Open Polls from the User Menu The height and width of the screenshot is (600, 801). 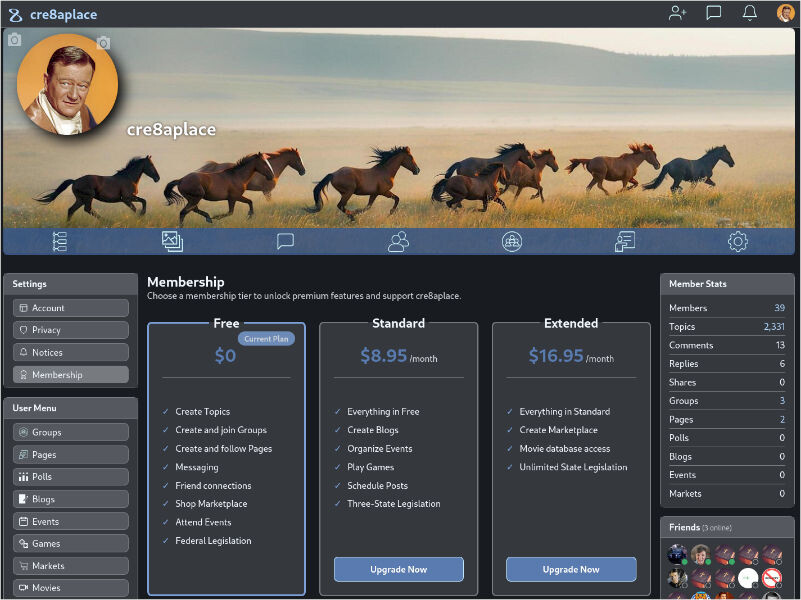pos(71,477)
